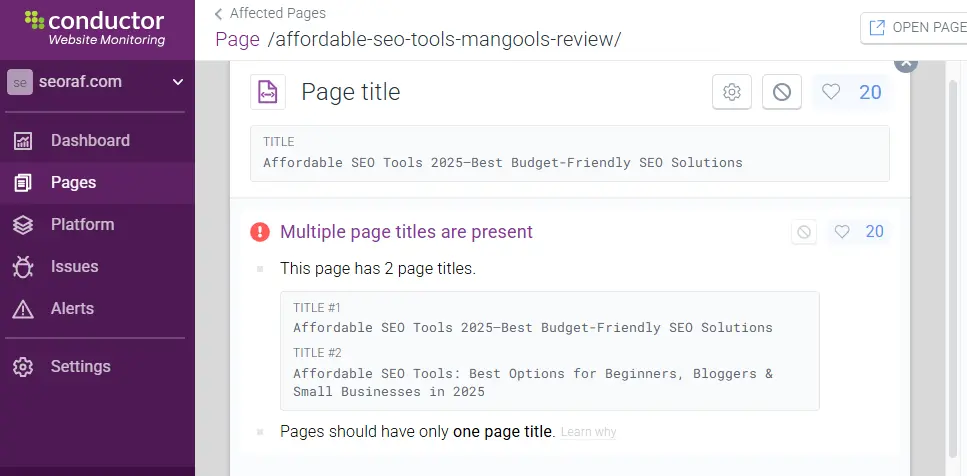This screenshot has height=476, width=967.
Task: Click the back chevron beside Affected Pages
Action: tap(218, 14)
